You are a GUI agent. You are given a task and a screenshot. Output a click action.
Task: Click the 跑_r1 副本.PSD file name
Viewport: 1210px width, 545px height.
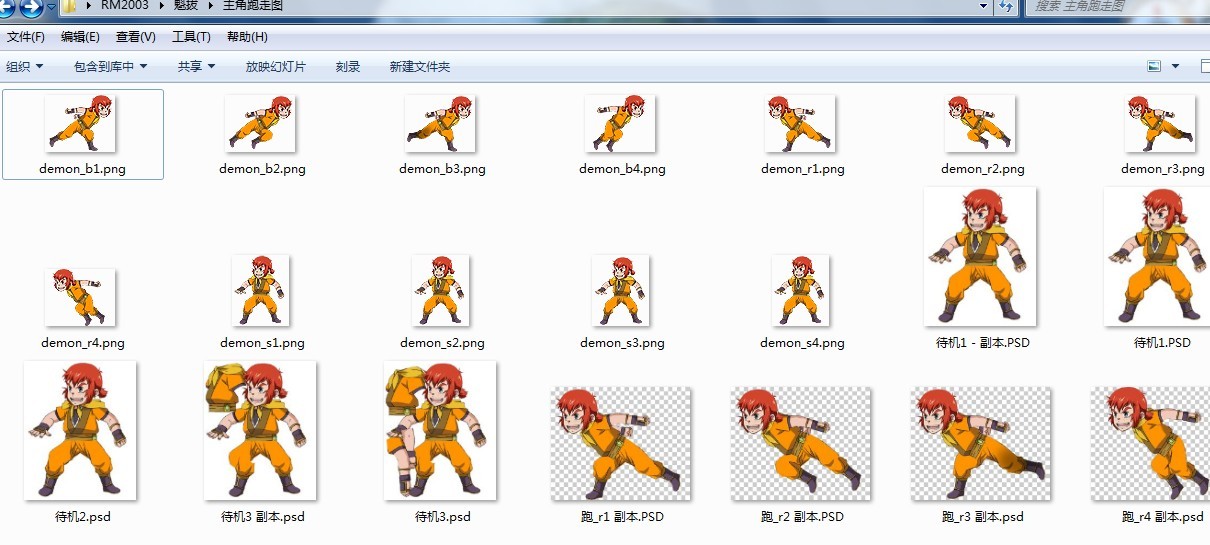pos(622,517)
